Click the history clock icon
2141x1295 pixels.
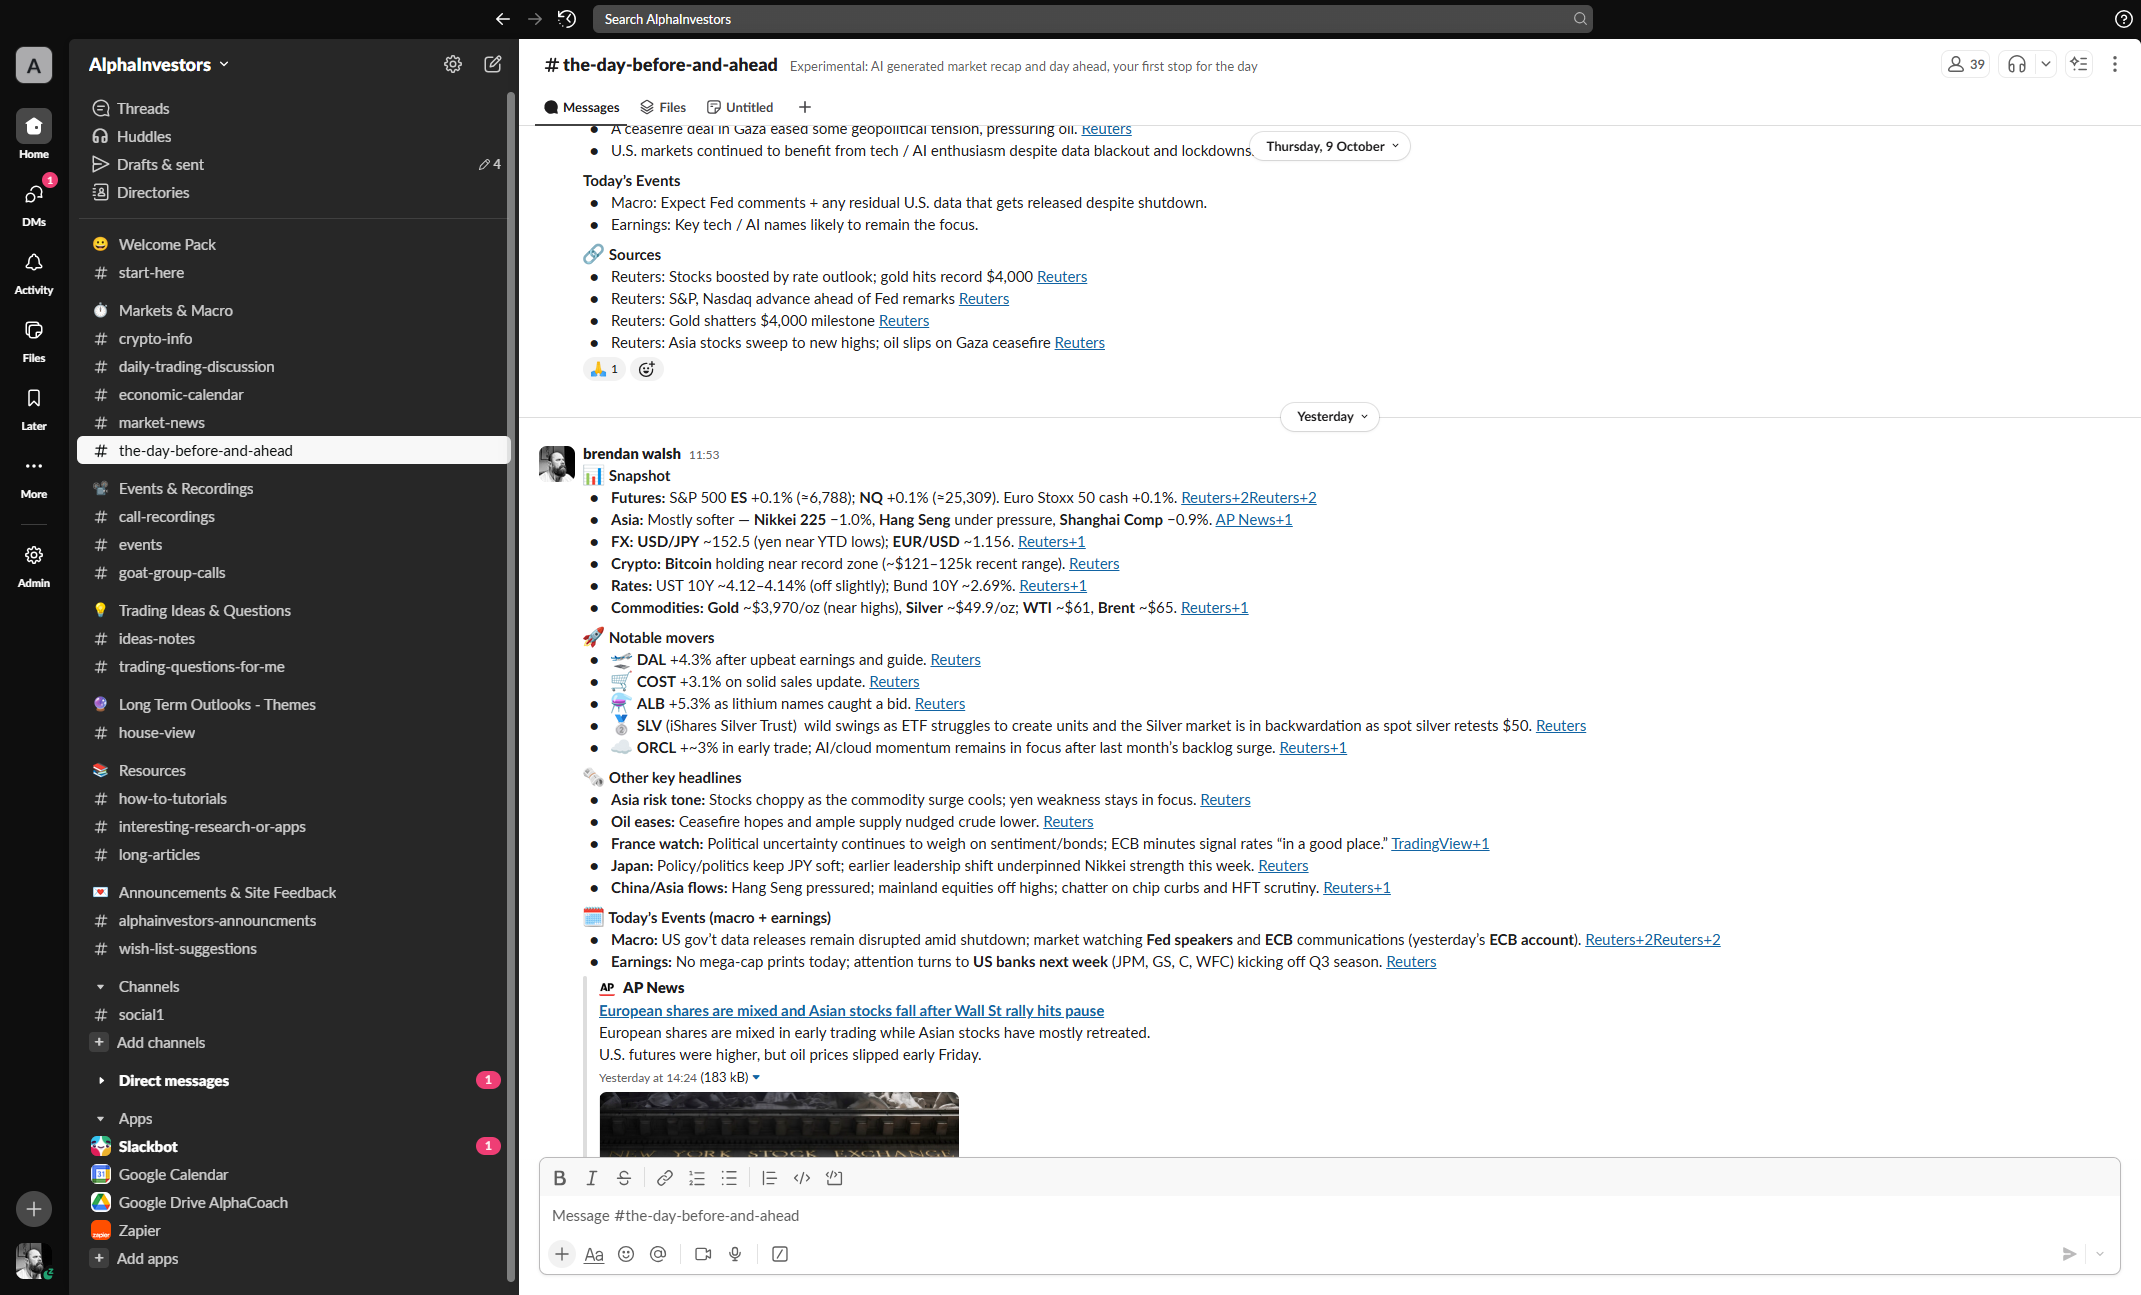[x=567, y=19]
